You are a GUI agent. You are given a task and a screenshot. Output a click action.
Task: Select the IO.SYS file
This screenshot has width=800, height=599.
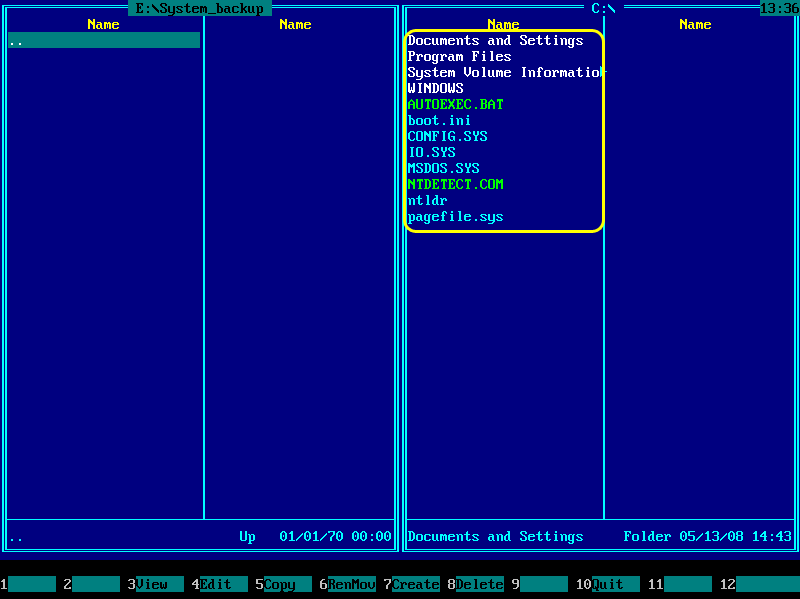coord(431,152)
